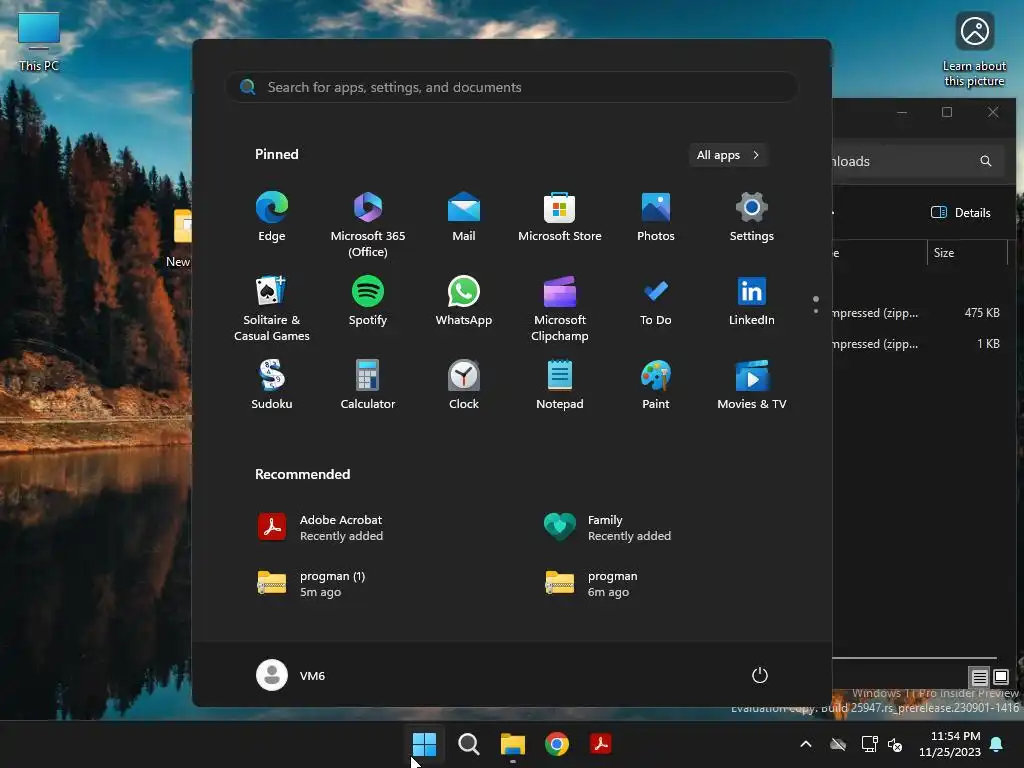Screen dimensions: 1024x768
Task: Click the muted volume tray icon
Action: point(895,744)
